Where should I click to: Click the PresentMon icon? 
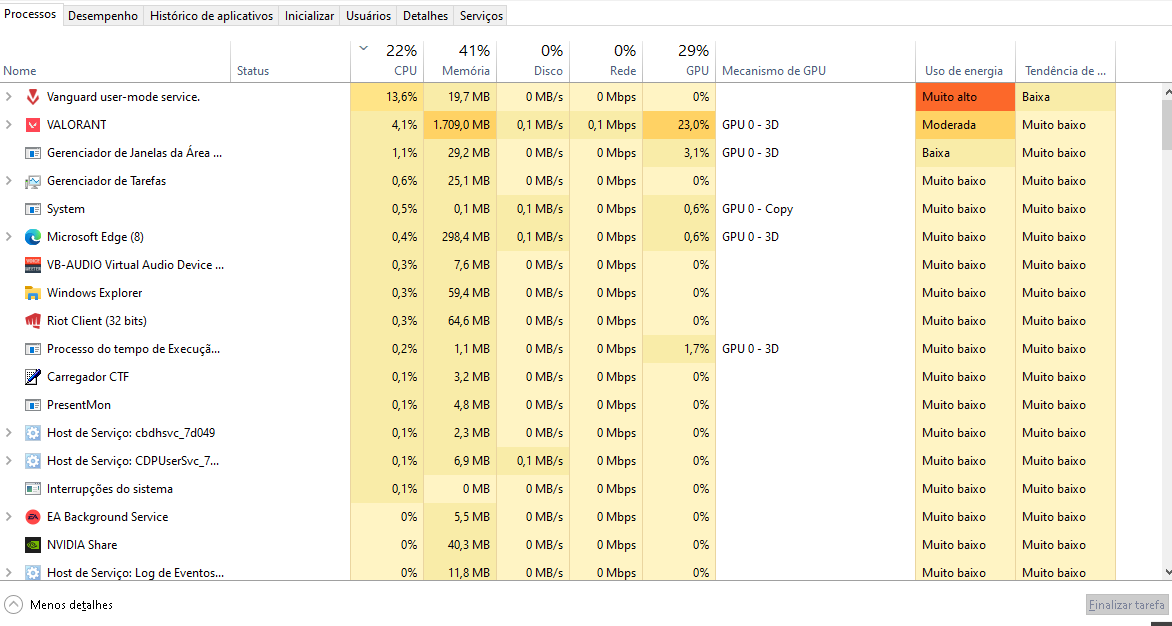pos(33,405)
